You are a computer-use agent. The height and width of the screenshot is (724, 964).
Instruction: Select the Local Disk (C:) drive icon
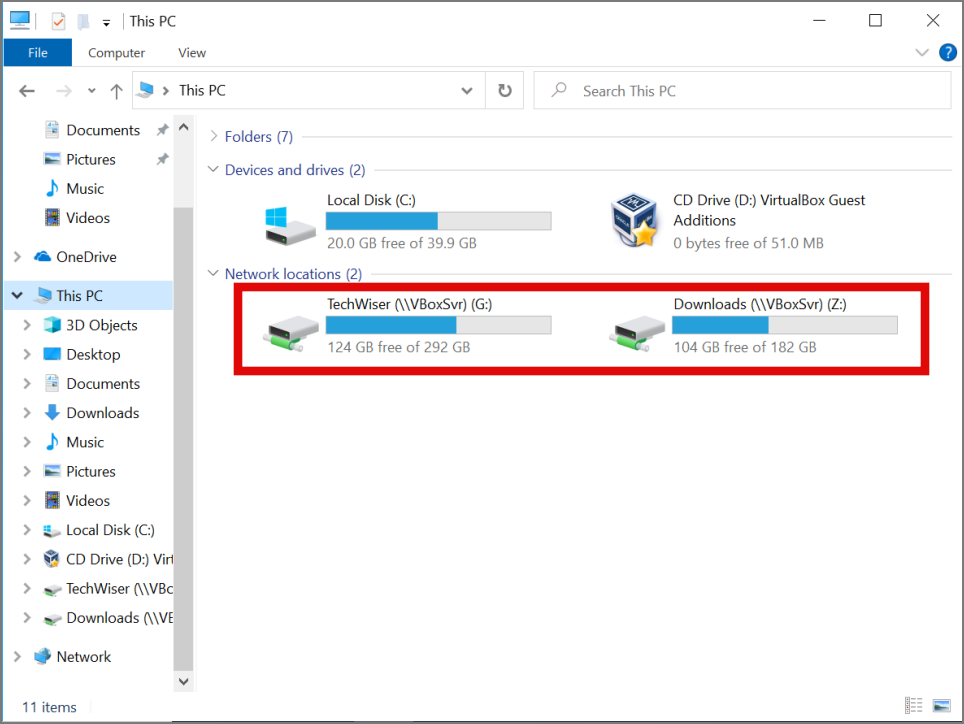(290, 226)
